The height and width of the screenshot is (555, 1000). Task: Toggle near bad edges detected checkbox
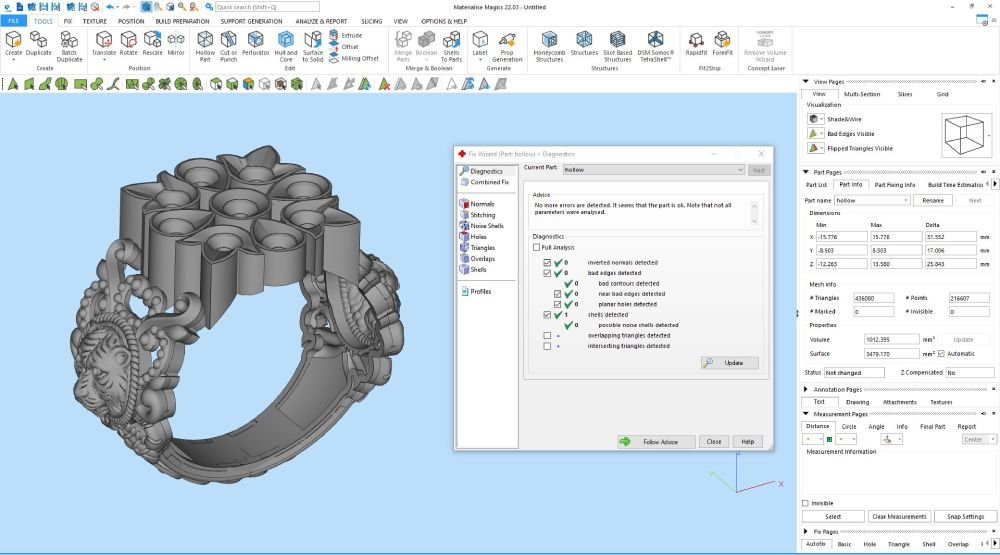[557, 294]
